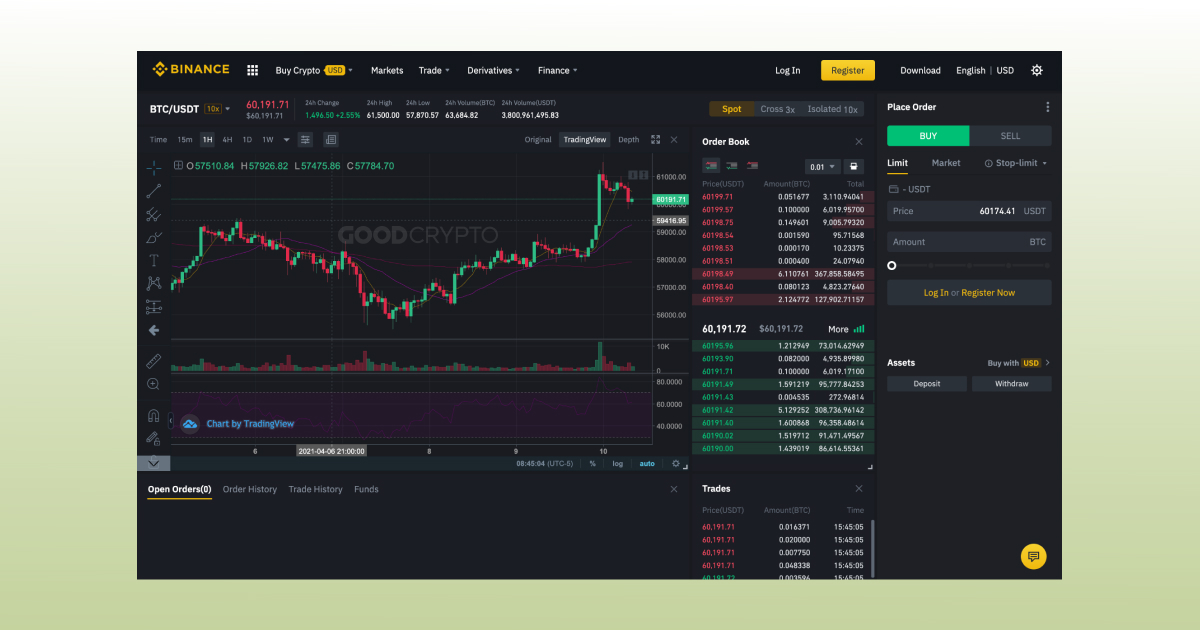Viewport: 1200px width, 630px height.
Task: Open the theme settings icon in header
Action: coord(1037,70)
